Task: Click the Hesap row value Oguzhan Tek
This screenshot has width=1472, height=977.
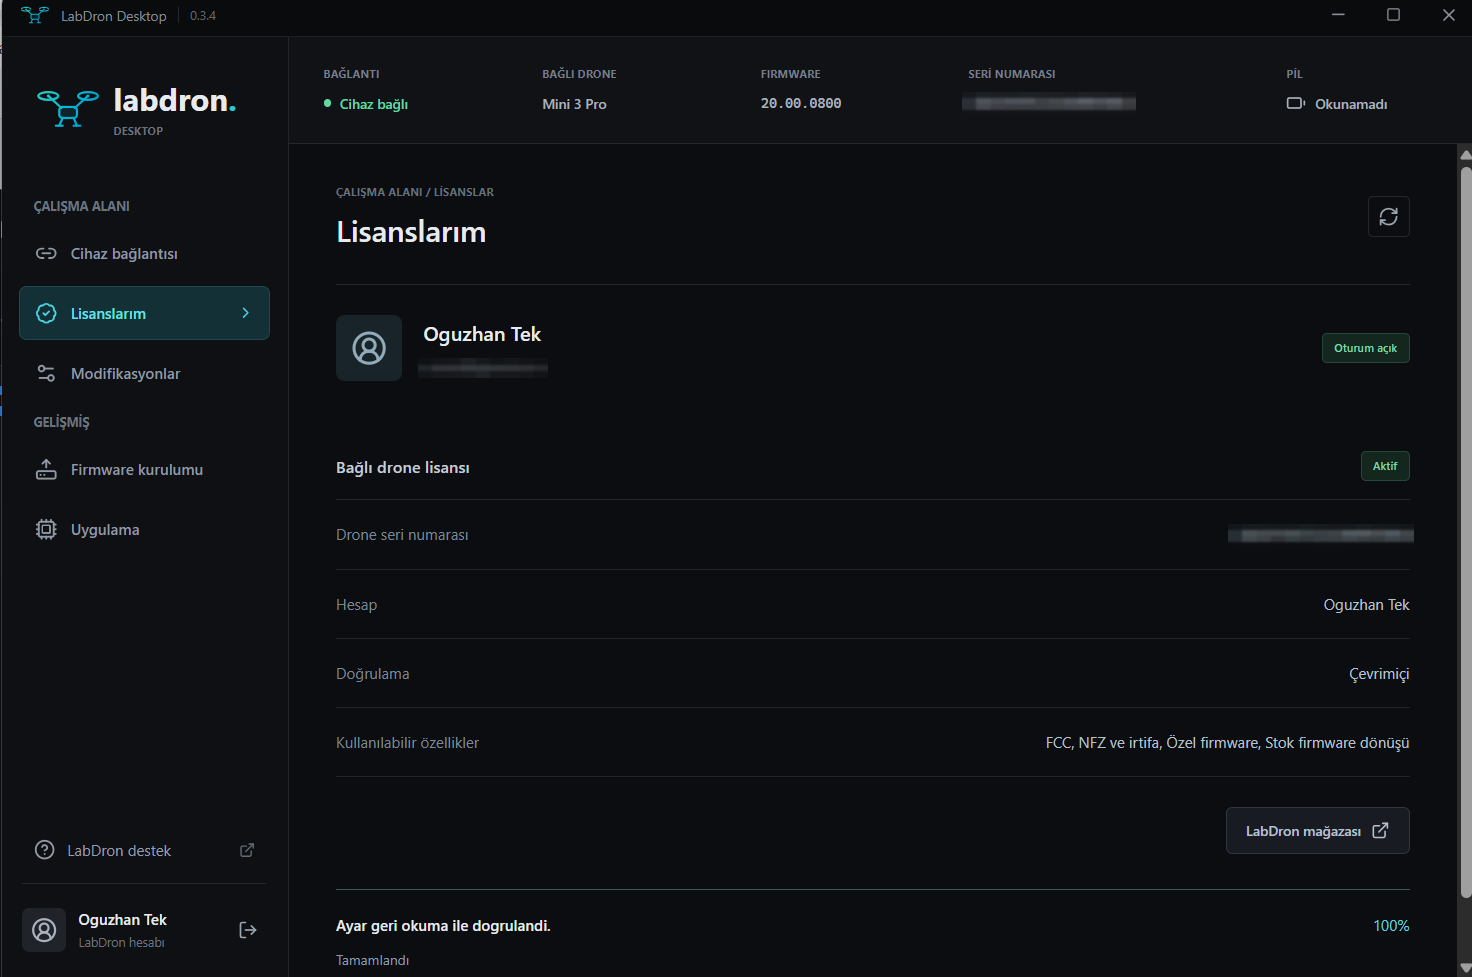Action: [1366, 605]
